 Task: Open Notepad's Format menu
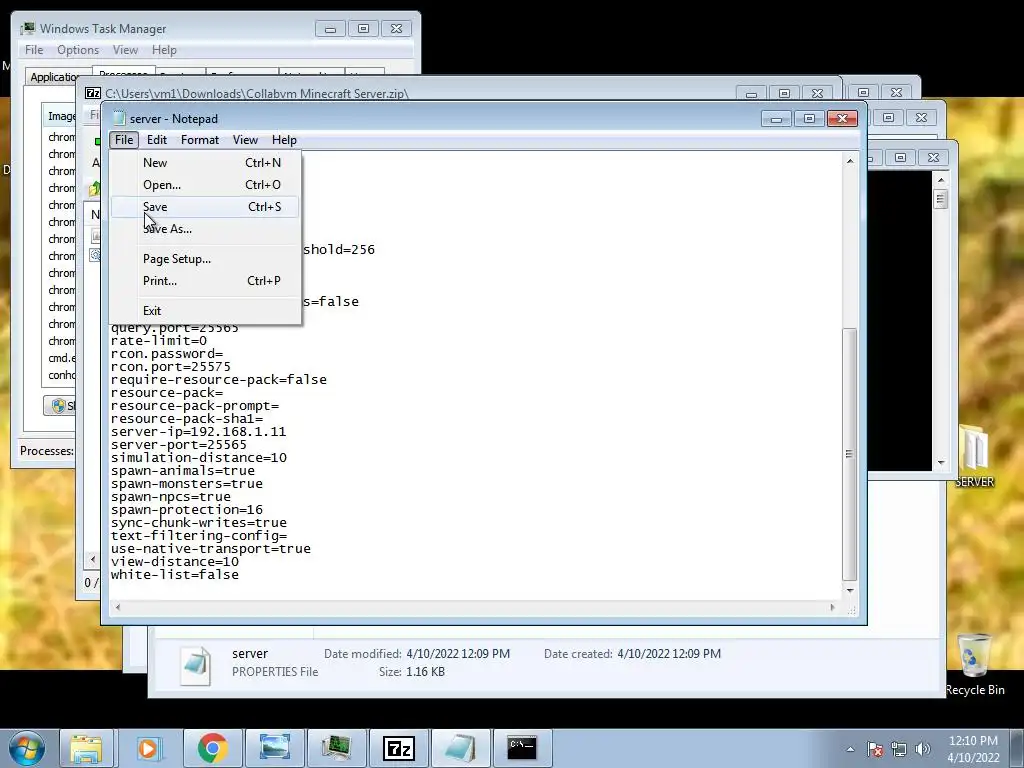tap(200, 140)
